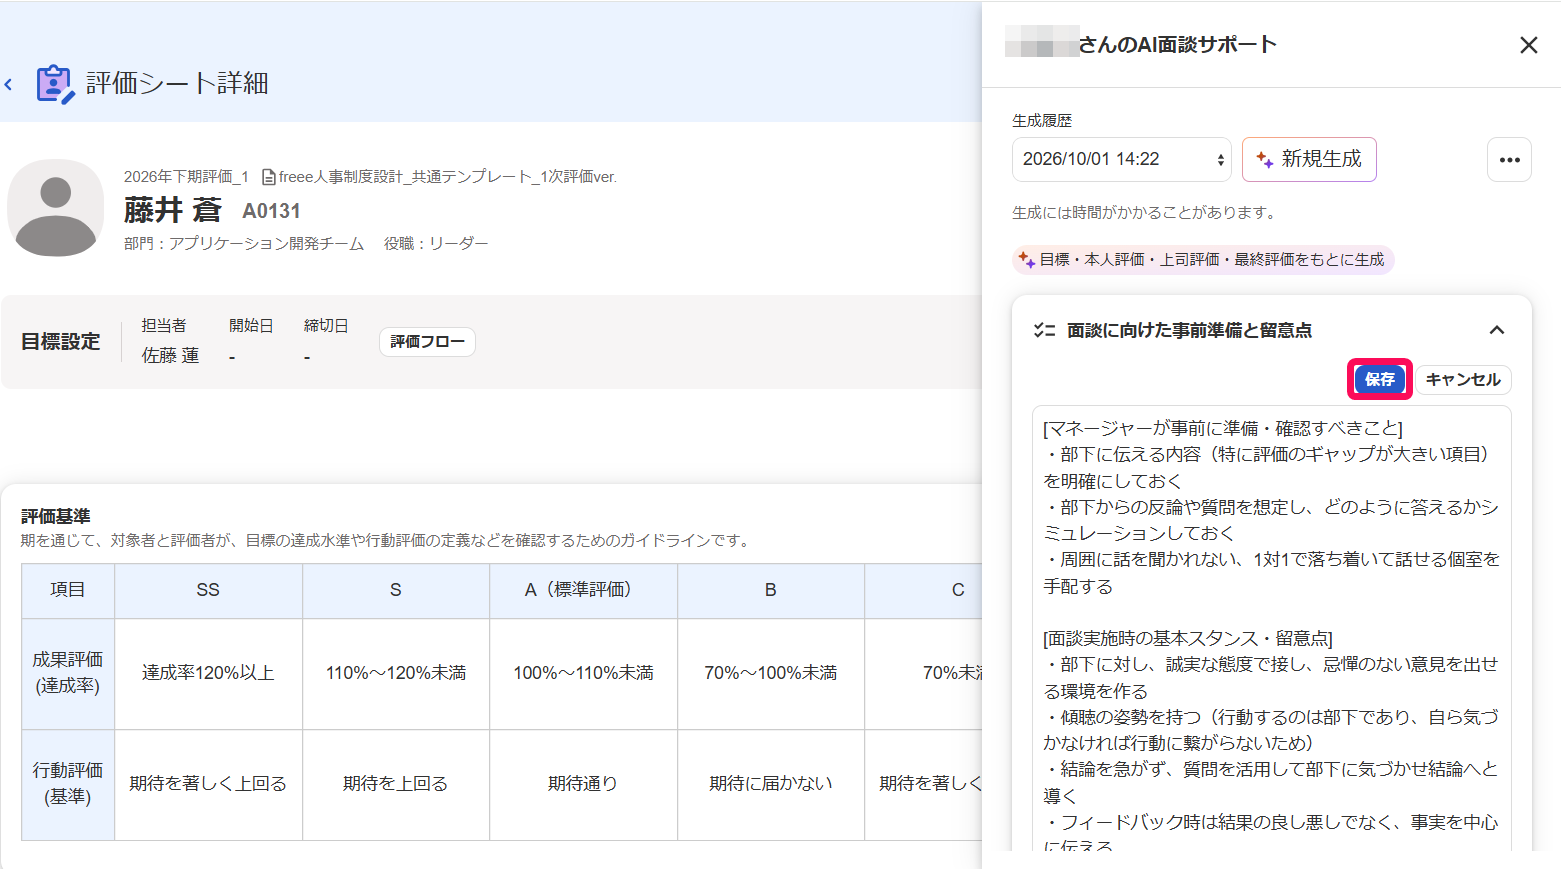The width and height of the screenshot is (1561, 869).
Task: Open the three-dots more options menu
Action: pyautogui.click(x=1509, y=160)
